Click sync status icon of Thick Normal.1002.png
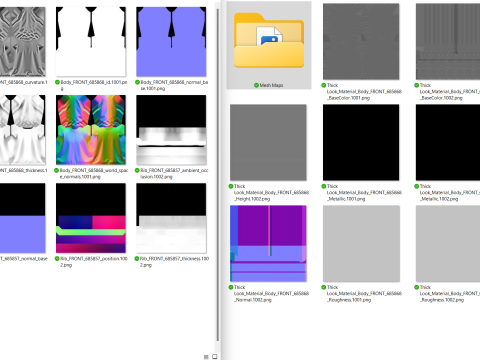Screen dimensions: 480x360 (231, 287)
